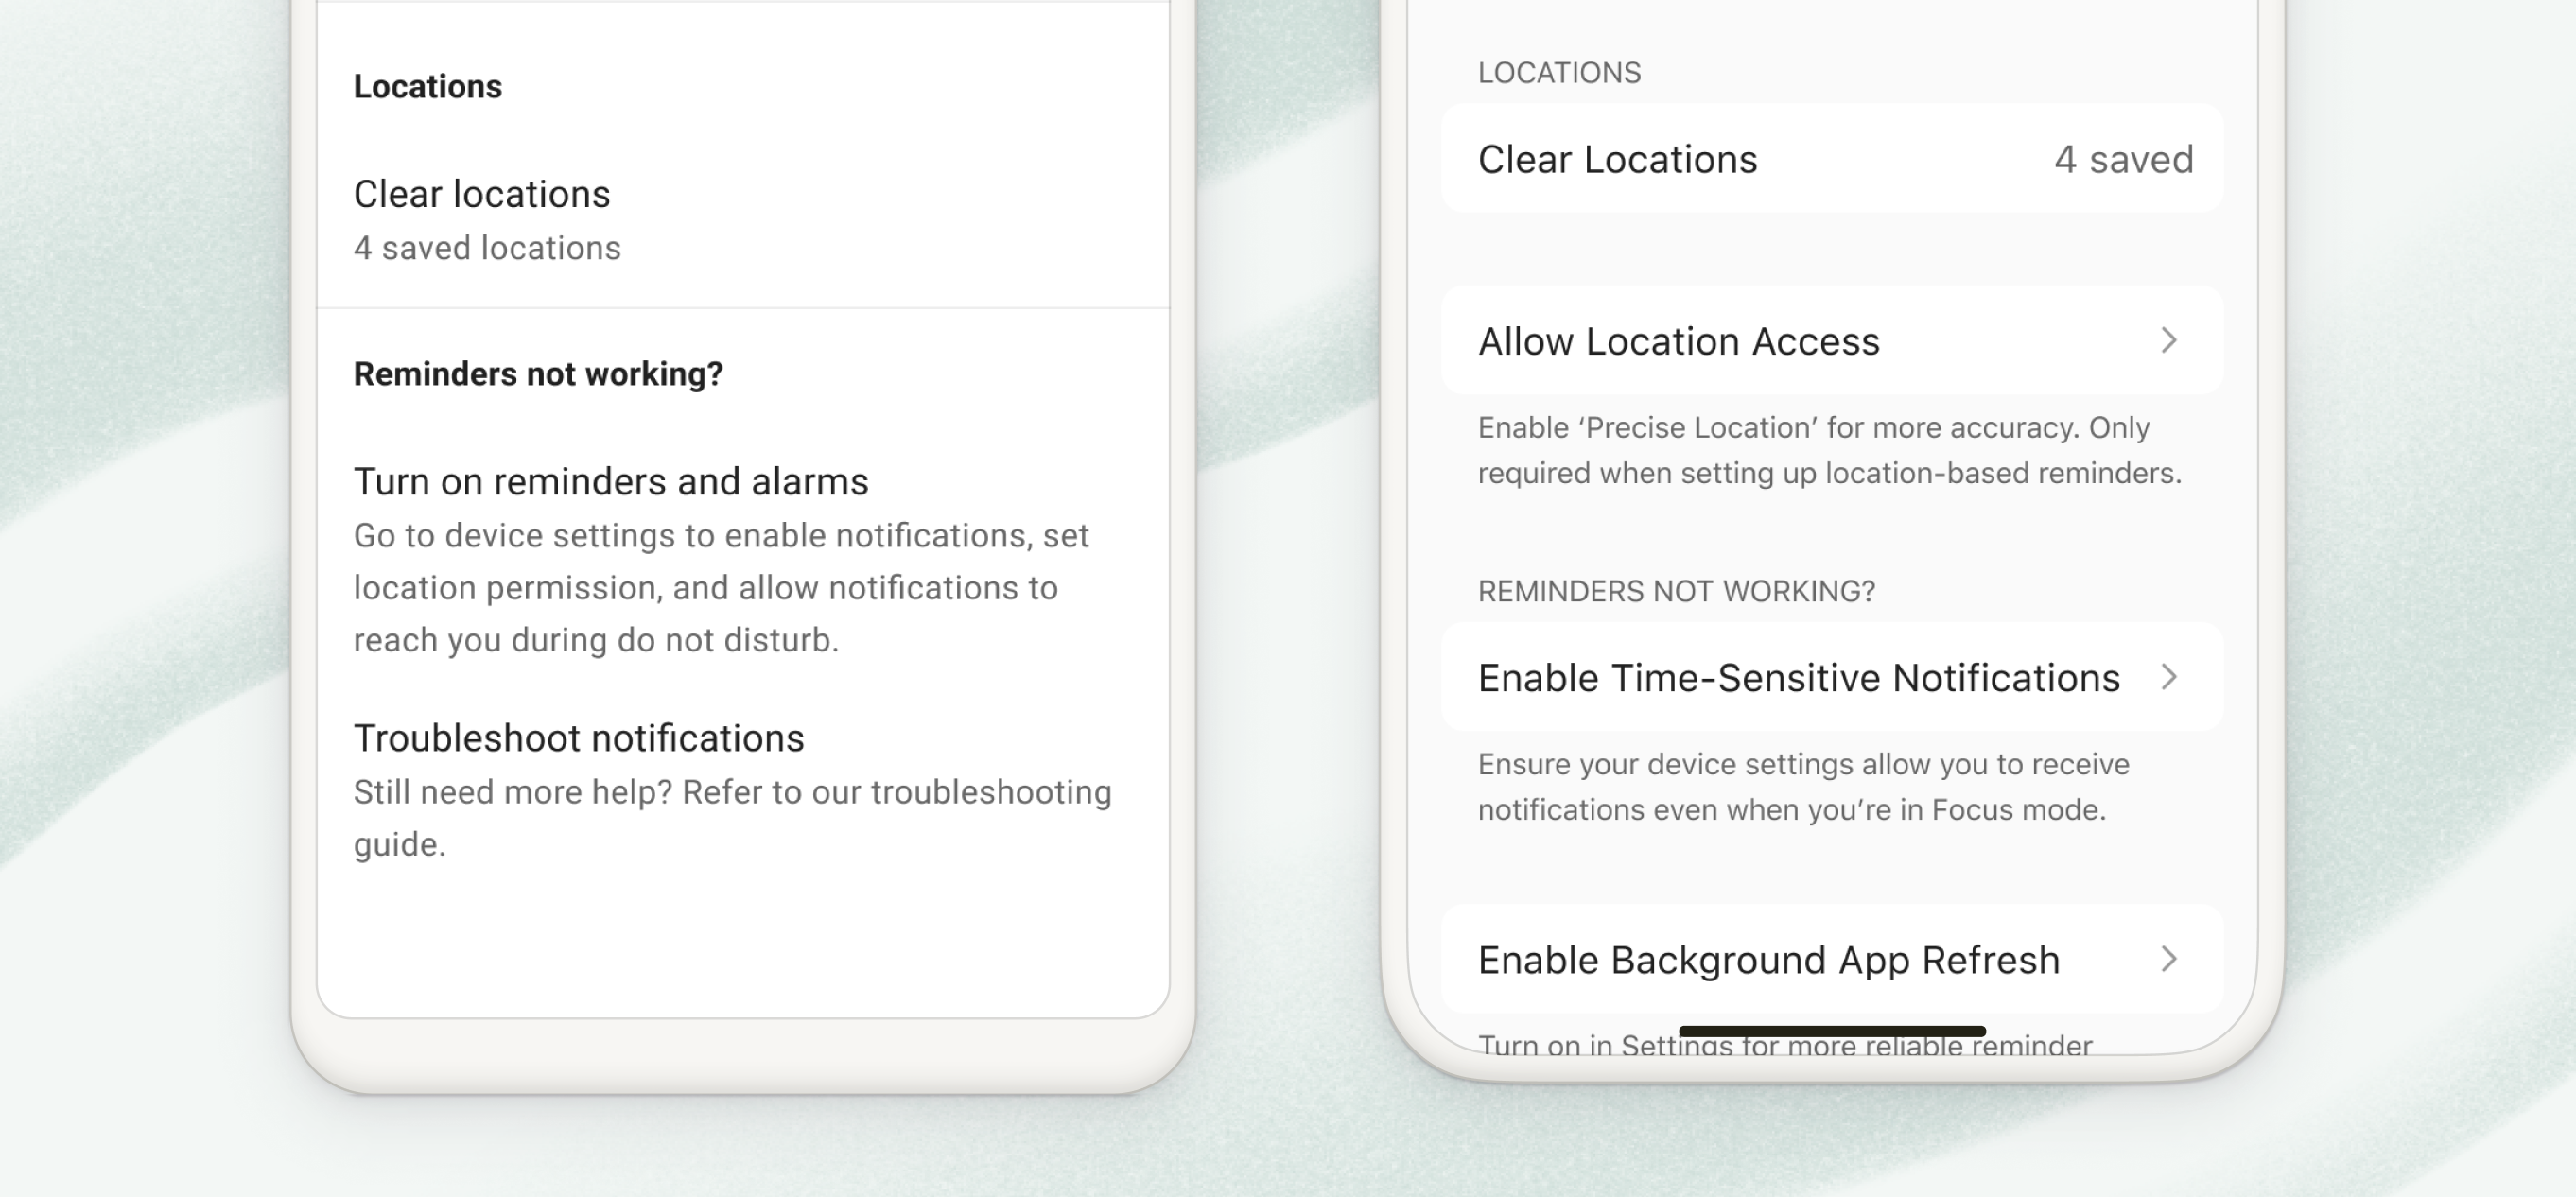
Task: Select Turn on reminders and alarms
Action: pyautogui.click(x=611, y=481)
